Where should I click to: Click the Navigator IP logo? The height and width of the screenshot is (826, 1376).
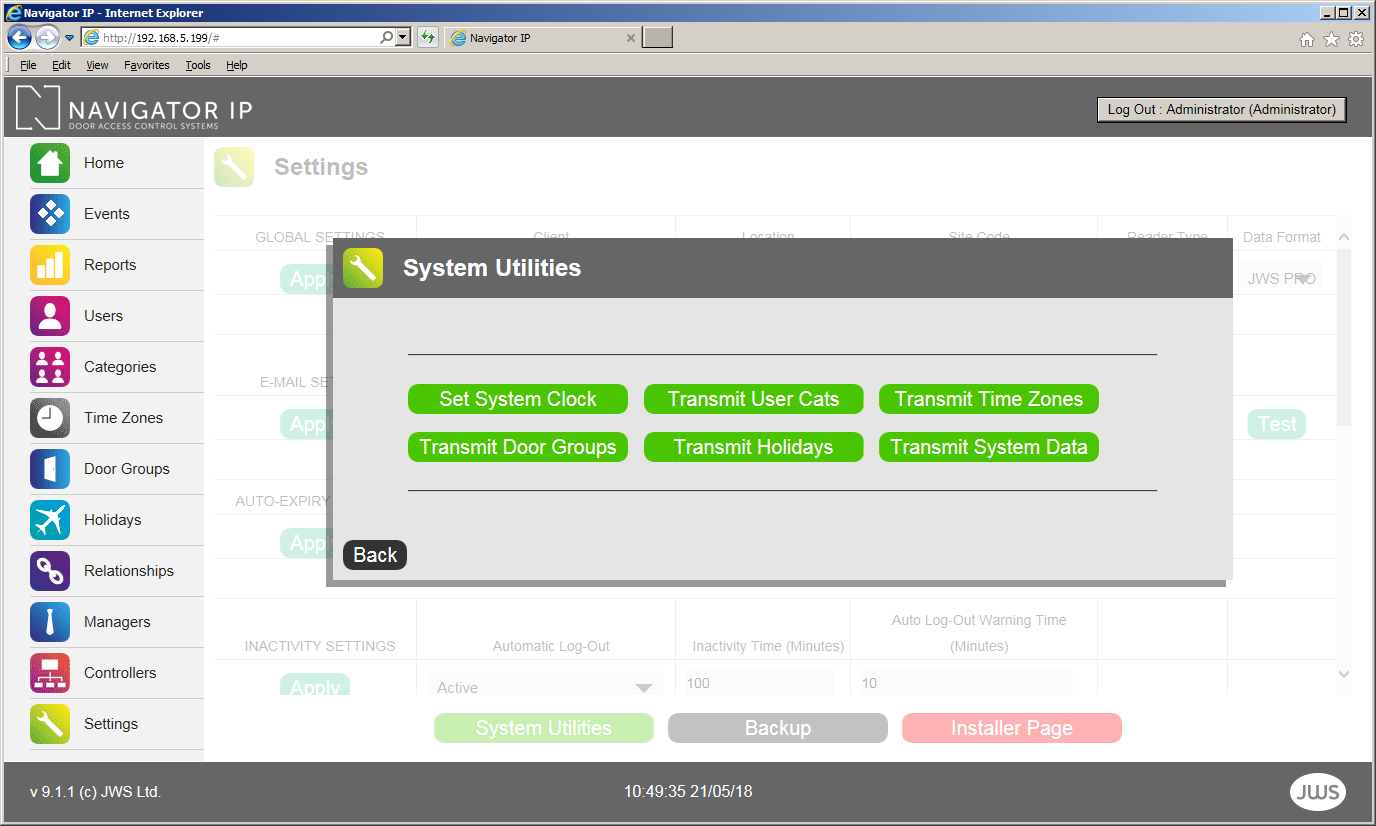coord(134,108)
